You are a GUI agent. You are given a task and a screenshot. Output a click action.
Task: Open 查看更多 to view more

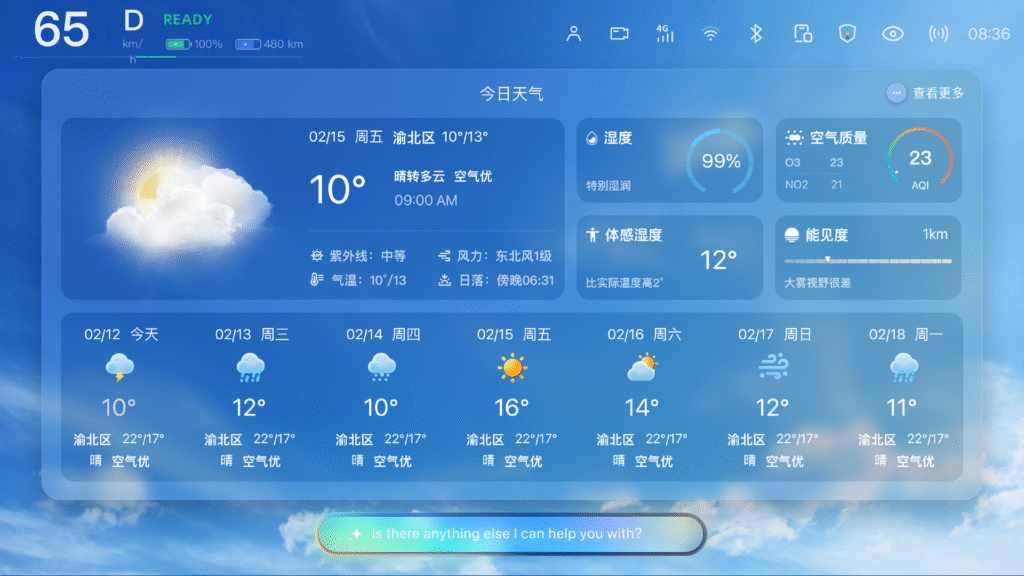click(x=926, y=93)
